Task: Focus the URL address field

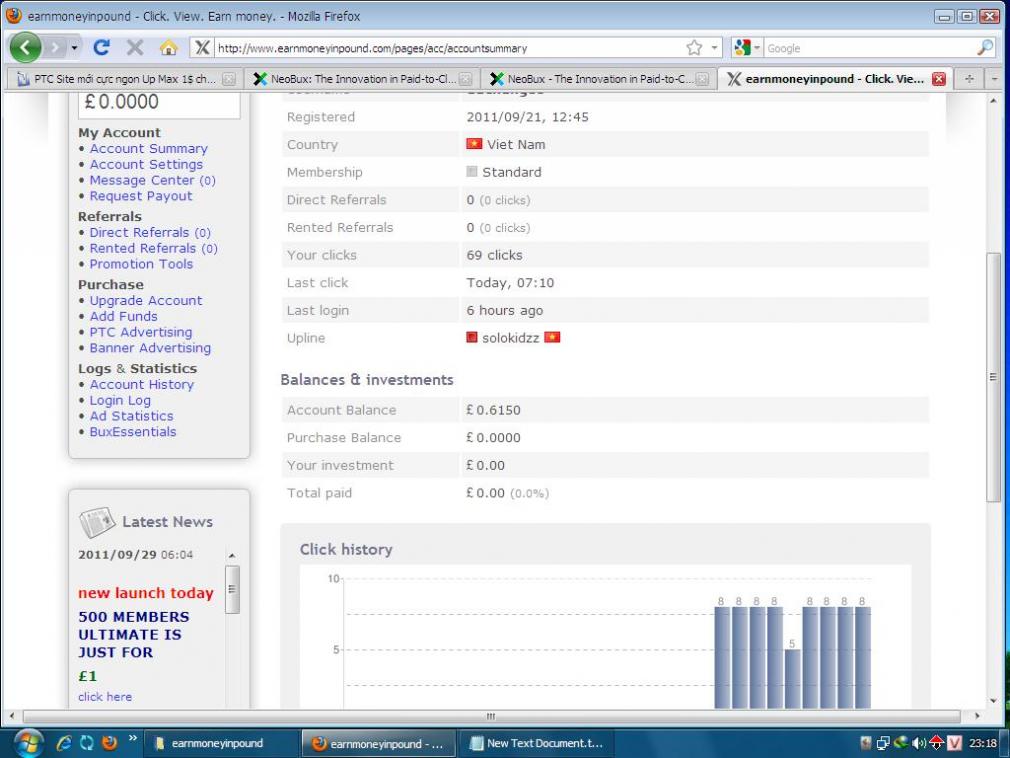Action: coord(448,48)
